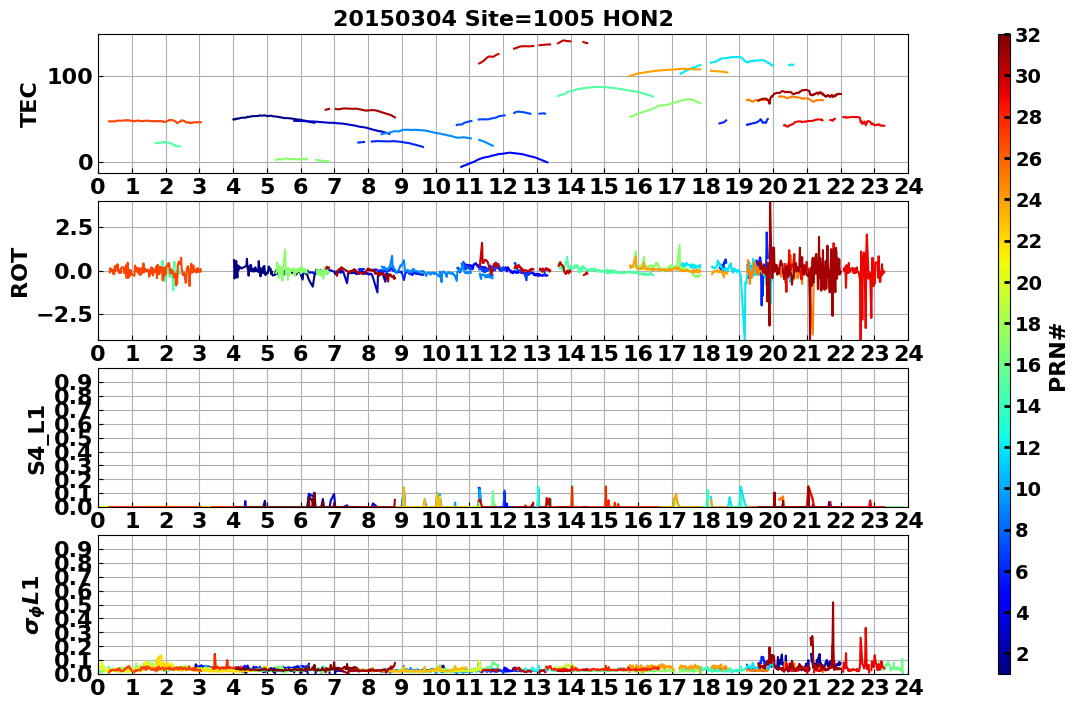This screenshot has width=1077, height=709.
Task: Select colorbar tick label "26"
Action: [1028, 159]
